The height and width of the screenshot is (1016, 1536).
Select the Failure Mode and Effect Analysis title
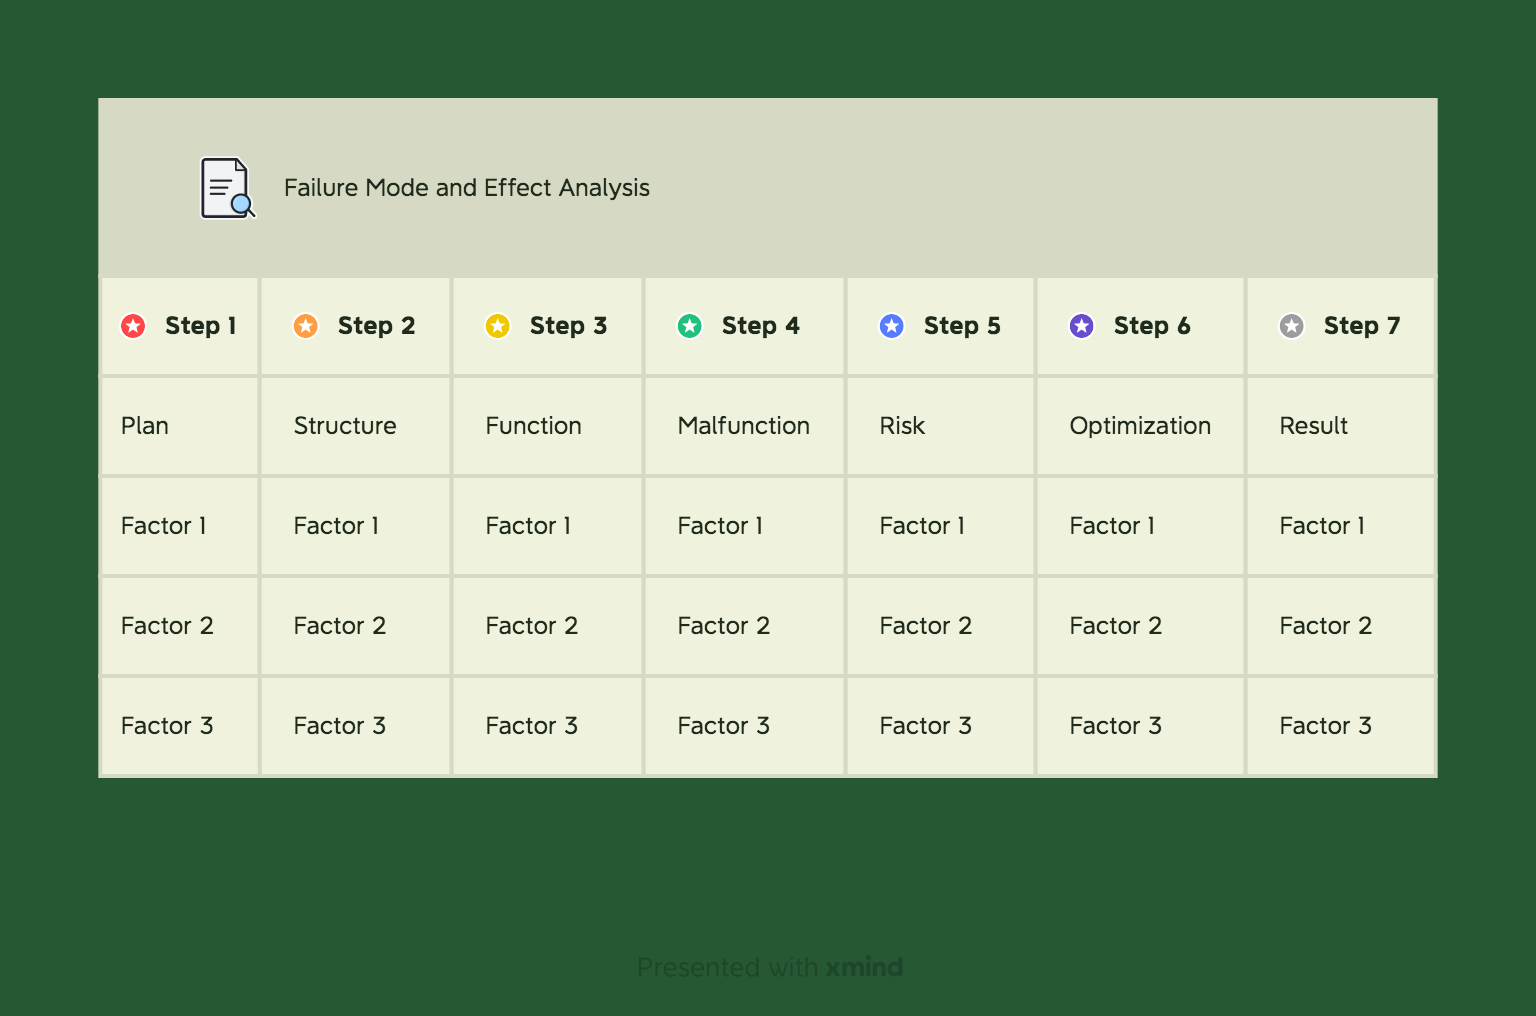[467, 188]
